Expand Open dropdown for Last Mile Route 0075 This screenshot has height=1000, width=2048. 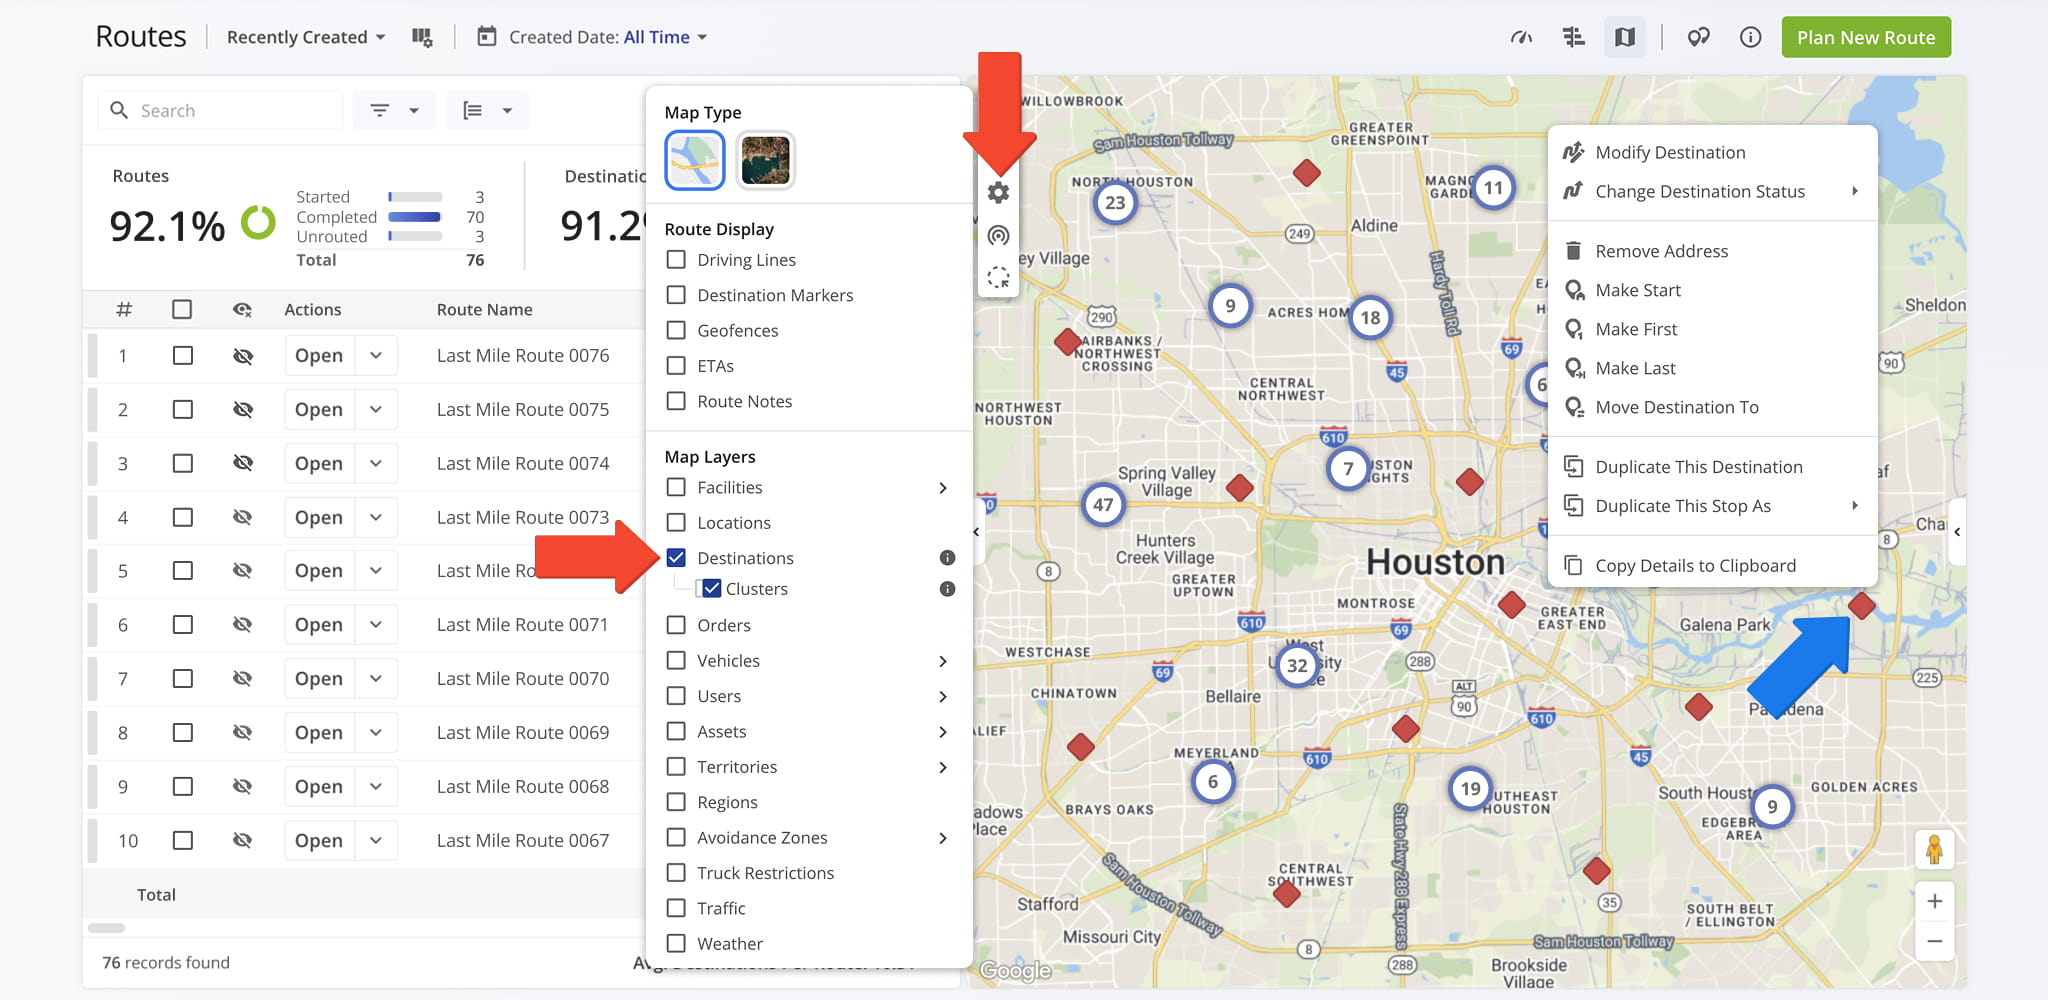click(x=376, y=410)
